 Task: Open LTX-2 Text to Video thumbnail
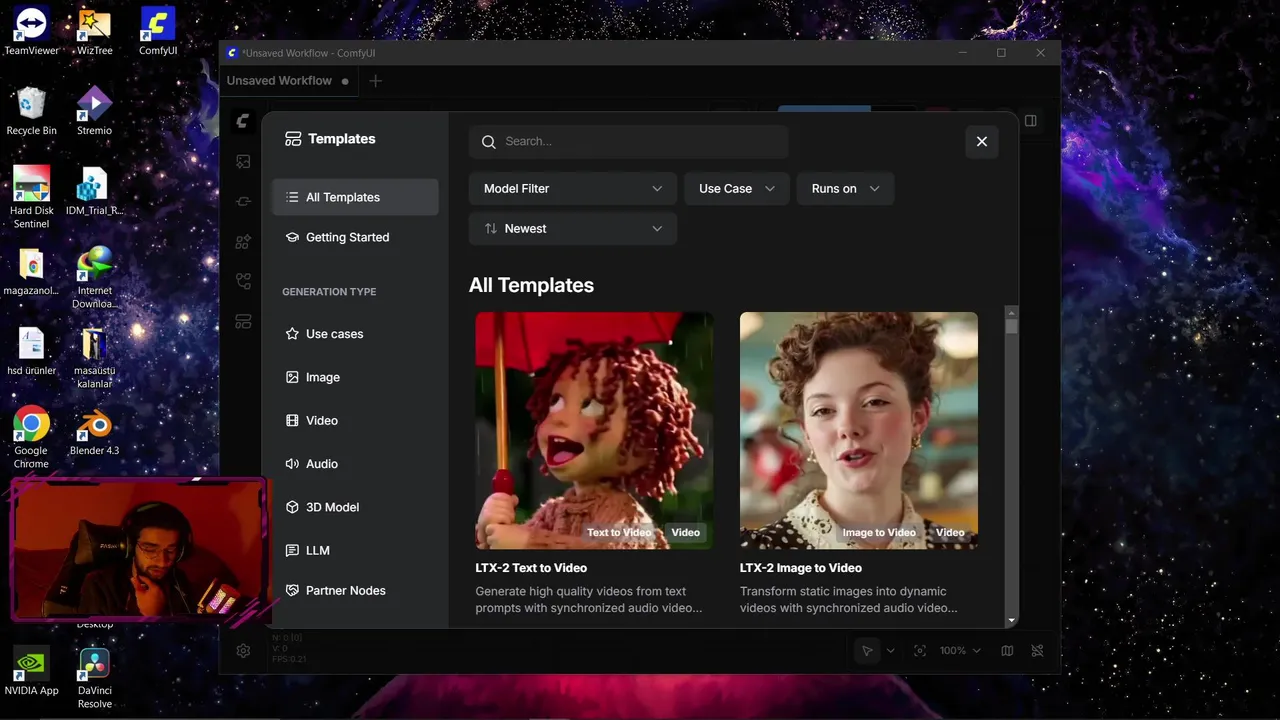(594, 430)
